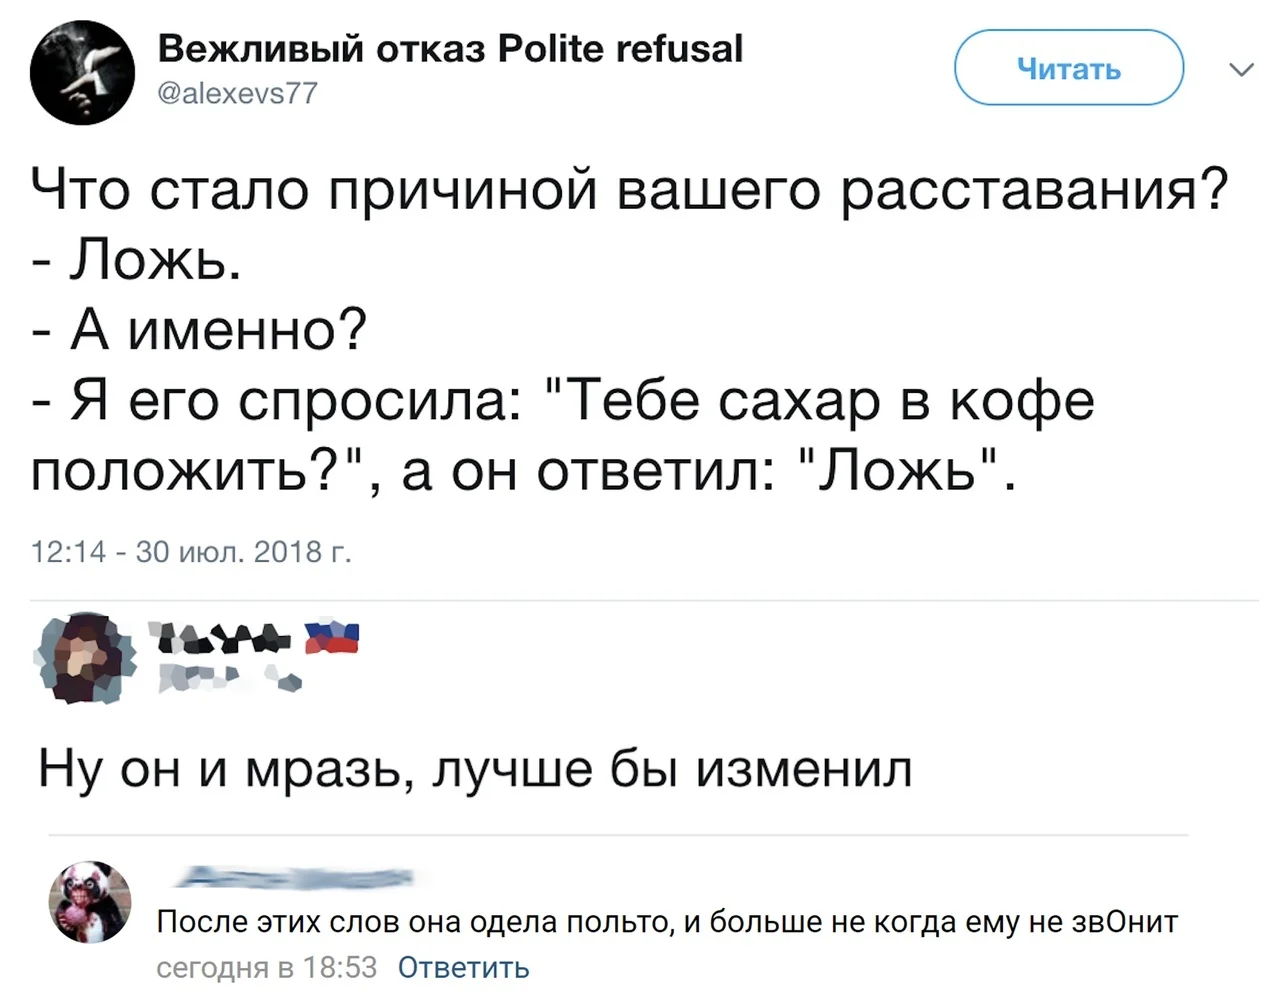Select the reply text "Ну он и мразь, лучше бы изменил"
1280x995 pixels.
tap(475, 770)
